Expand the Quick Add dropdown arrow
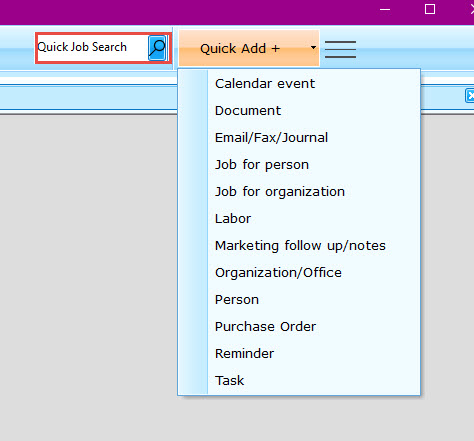 313,48
